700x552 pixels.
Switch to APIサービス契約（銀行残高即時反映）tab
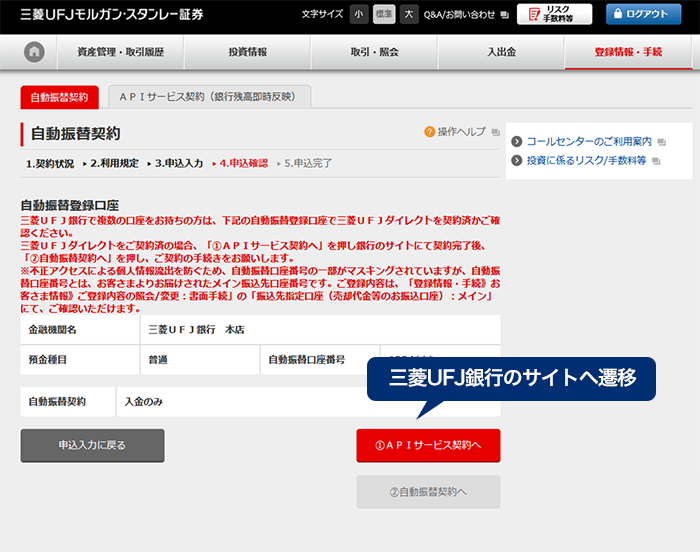(209, 97)
